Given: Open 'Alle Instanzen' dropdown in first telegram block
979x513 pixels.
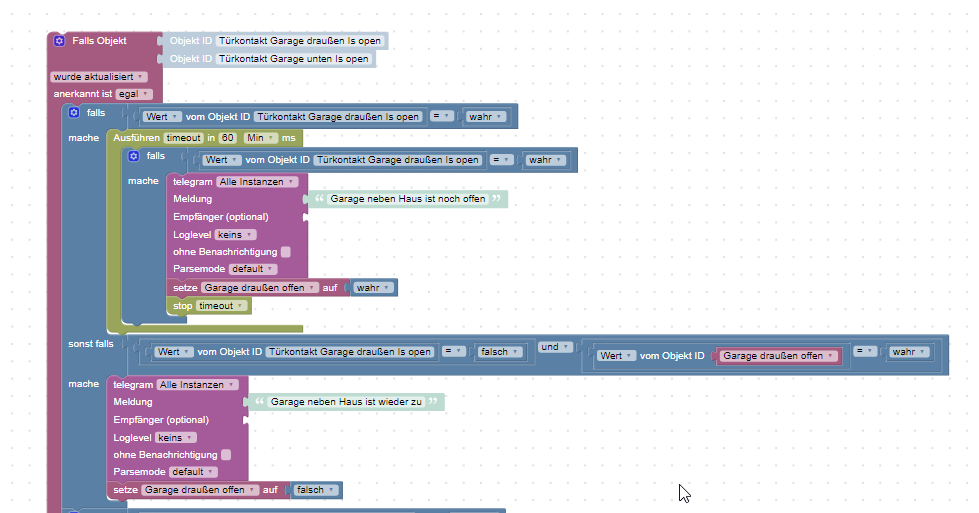Looking at the screenshot, I should (x=257, y=182).
